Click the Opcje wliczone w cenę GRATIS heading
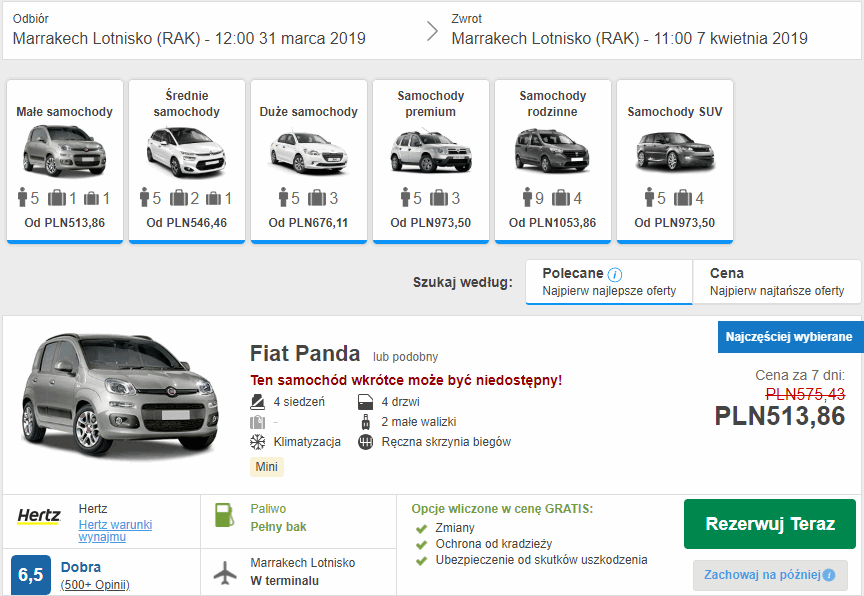The width and height of the screenshot is (864, 596). 502,509
